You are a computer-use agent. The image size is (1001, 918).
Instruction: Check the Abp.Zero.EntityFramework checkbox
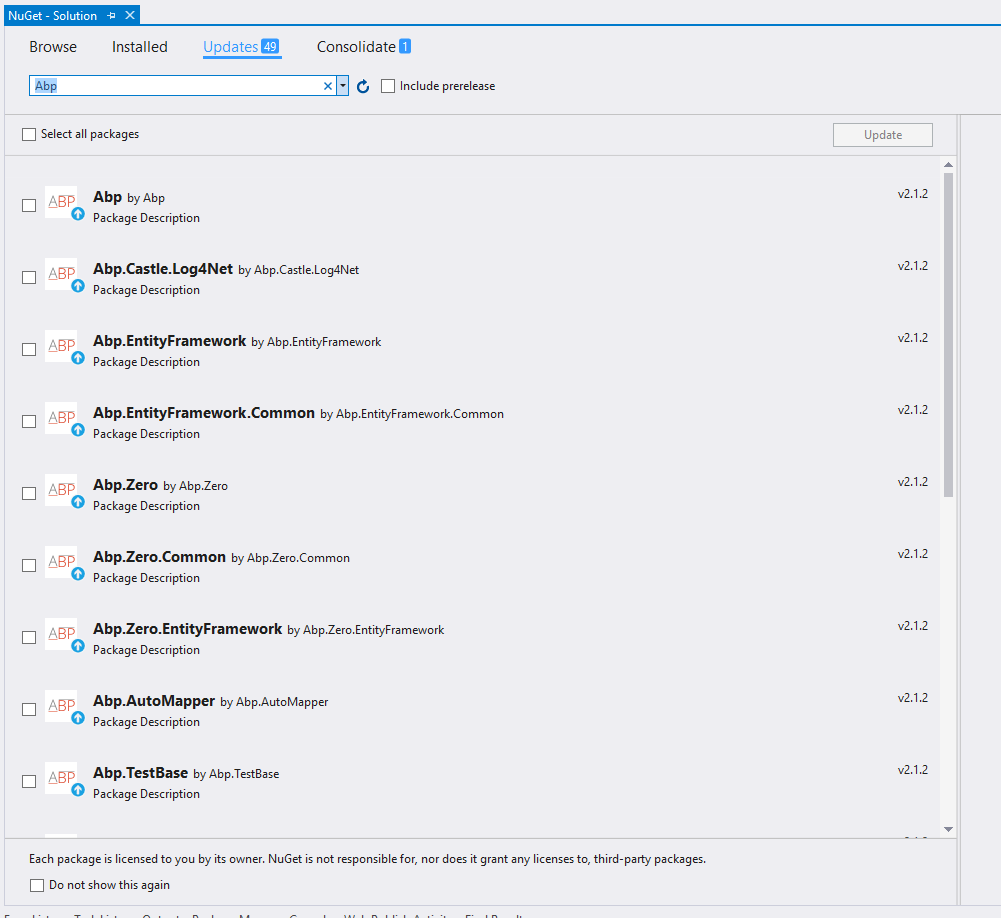tap(29, 638)
